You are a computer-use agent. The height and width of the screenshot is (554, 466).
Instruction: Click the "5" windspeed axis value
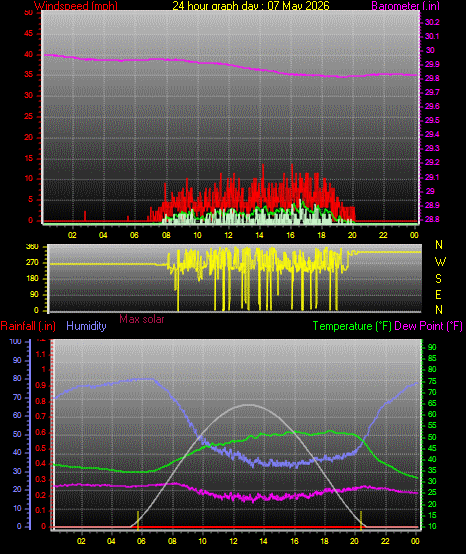coord(30,200)
